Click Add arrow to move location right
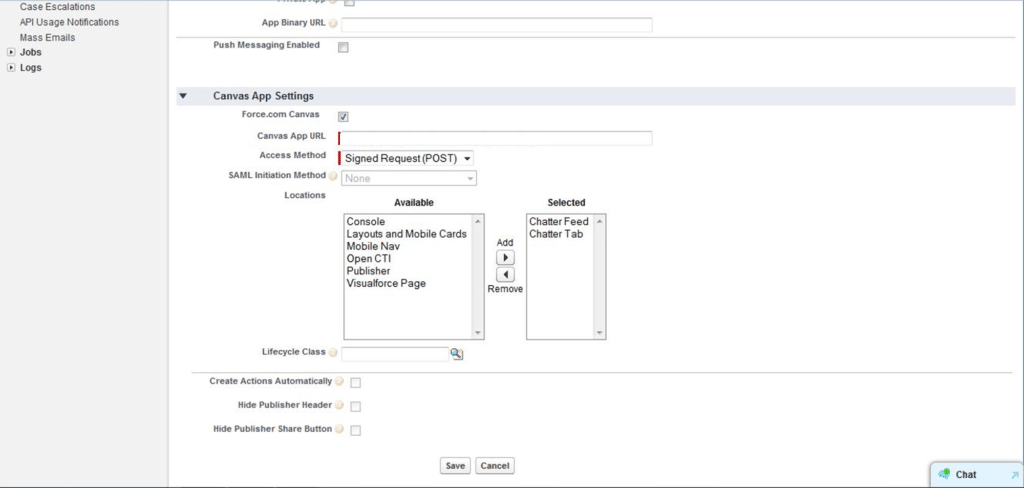The image size is (1024, 488). pyautogui.click(x=506, y=258)
